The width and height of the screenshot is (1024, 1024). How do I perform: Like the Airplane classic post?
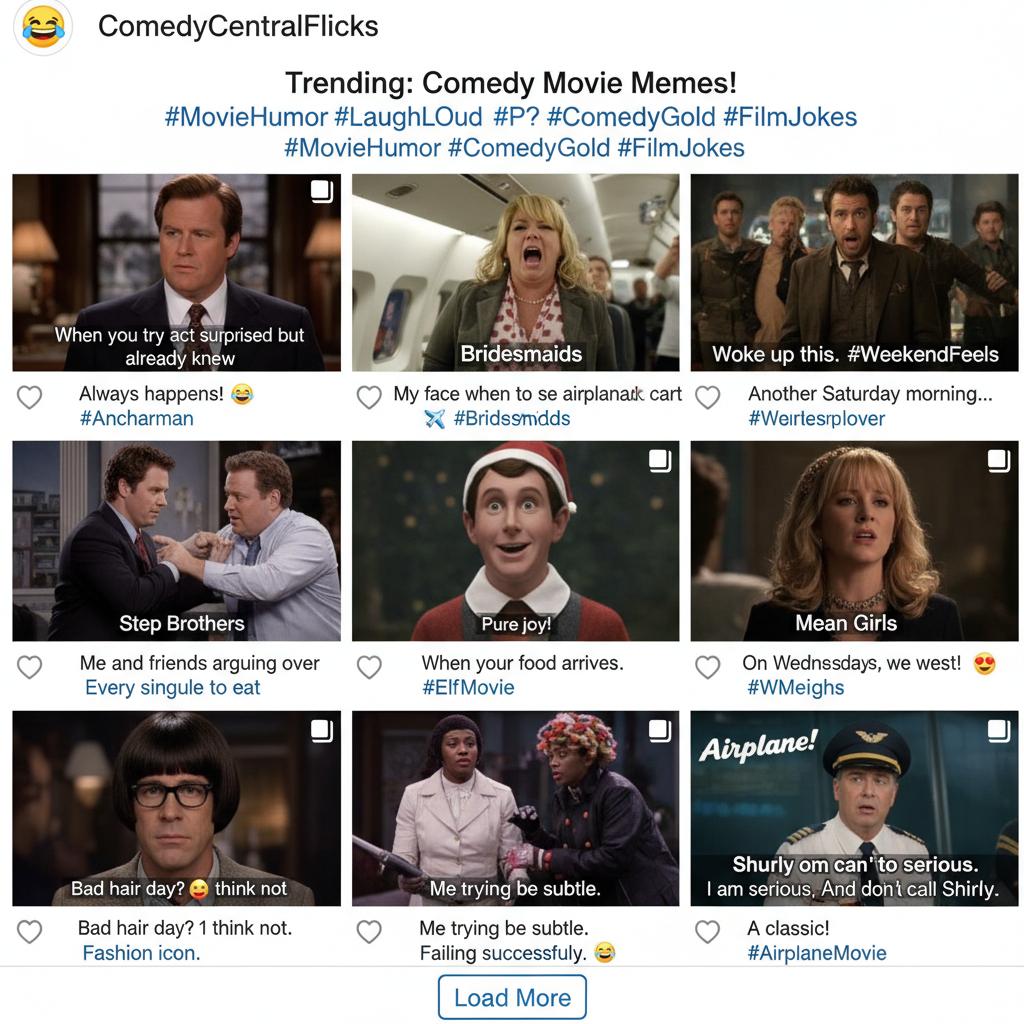[x=707, y=932]
